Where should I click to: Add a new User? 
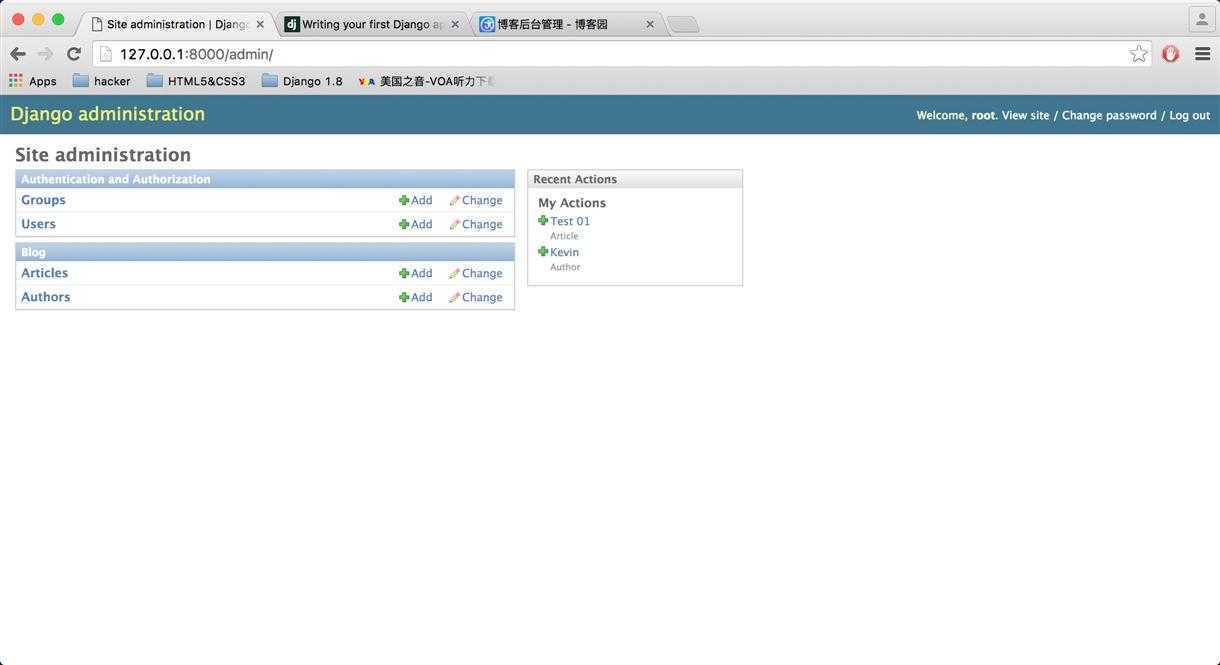[x=416, y=224]
